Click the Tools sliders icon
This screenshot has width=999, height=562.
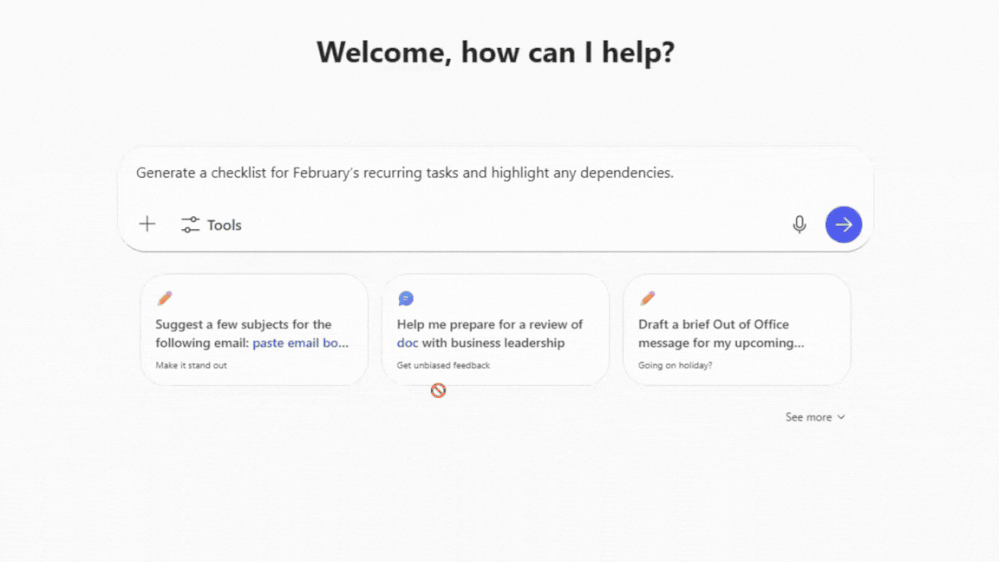pos(190,225)
